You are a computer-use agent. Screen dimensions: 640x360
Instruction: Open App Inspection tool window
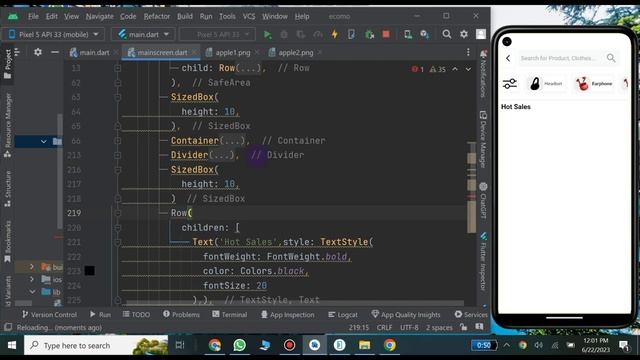tap(287, 315)
